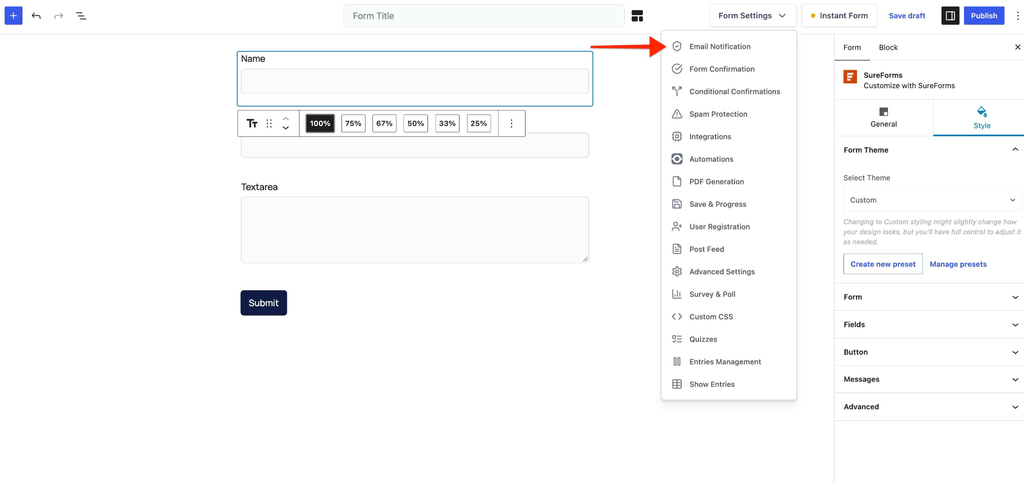Click the Integrations chip icon

tap(677, 136)
